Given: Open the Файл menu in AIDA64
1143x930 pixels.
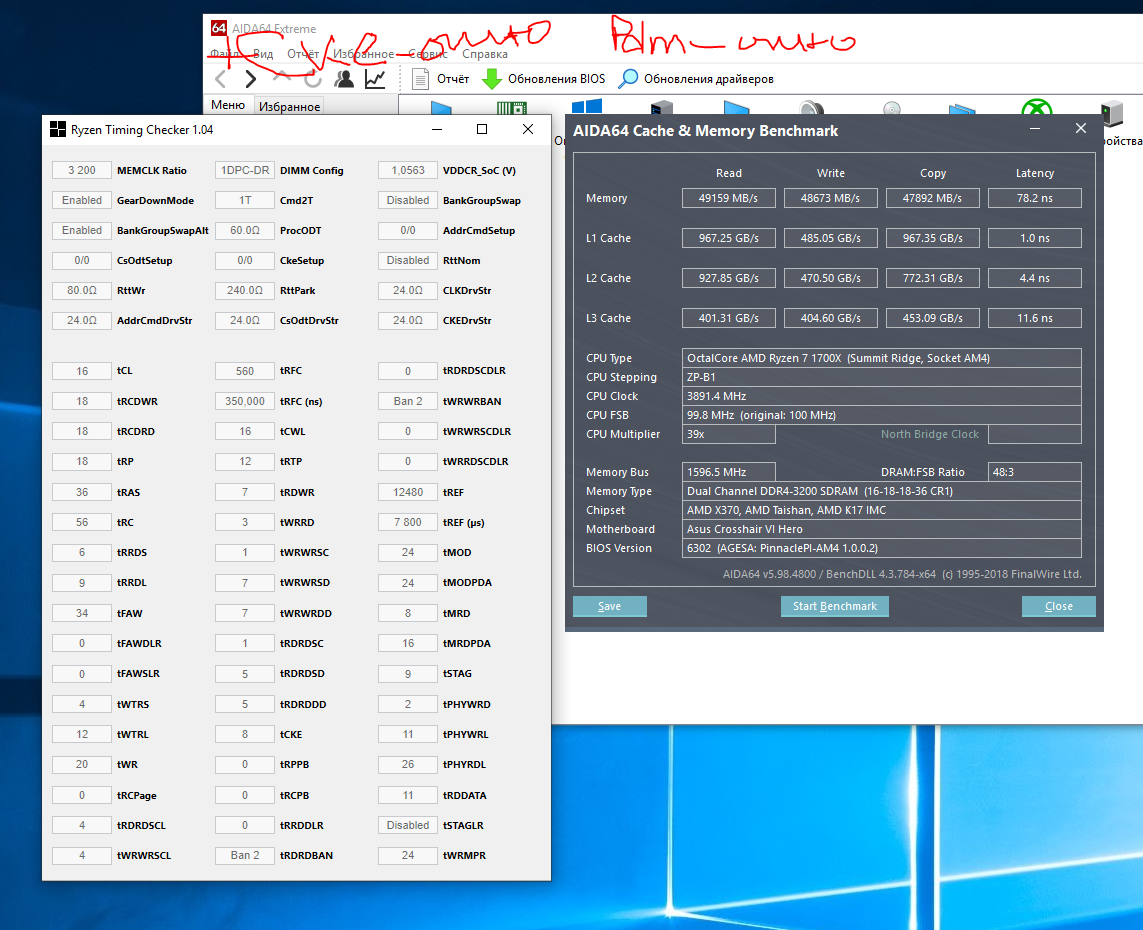Looking at the screenshot, I should coord(225,54).
